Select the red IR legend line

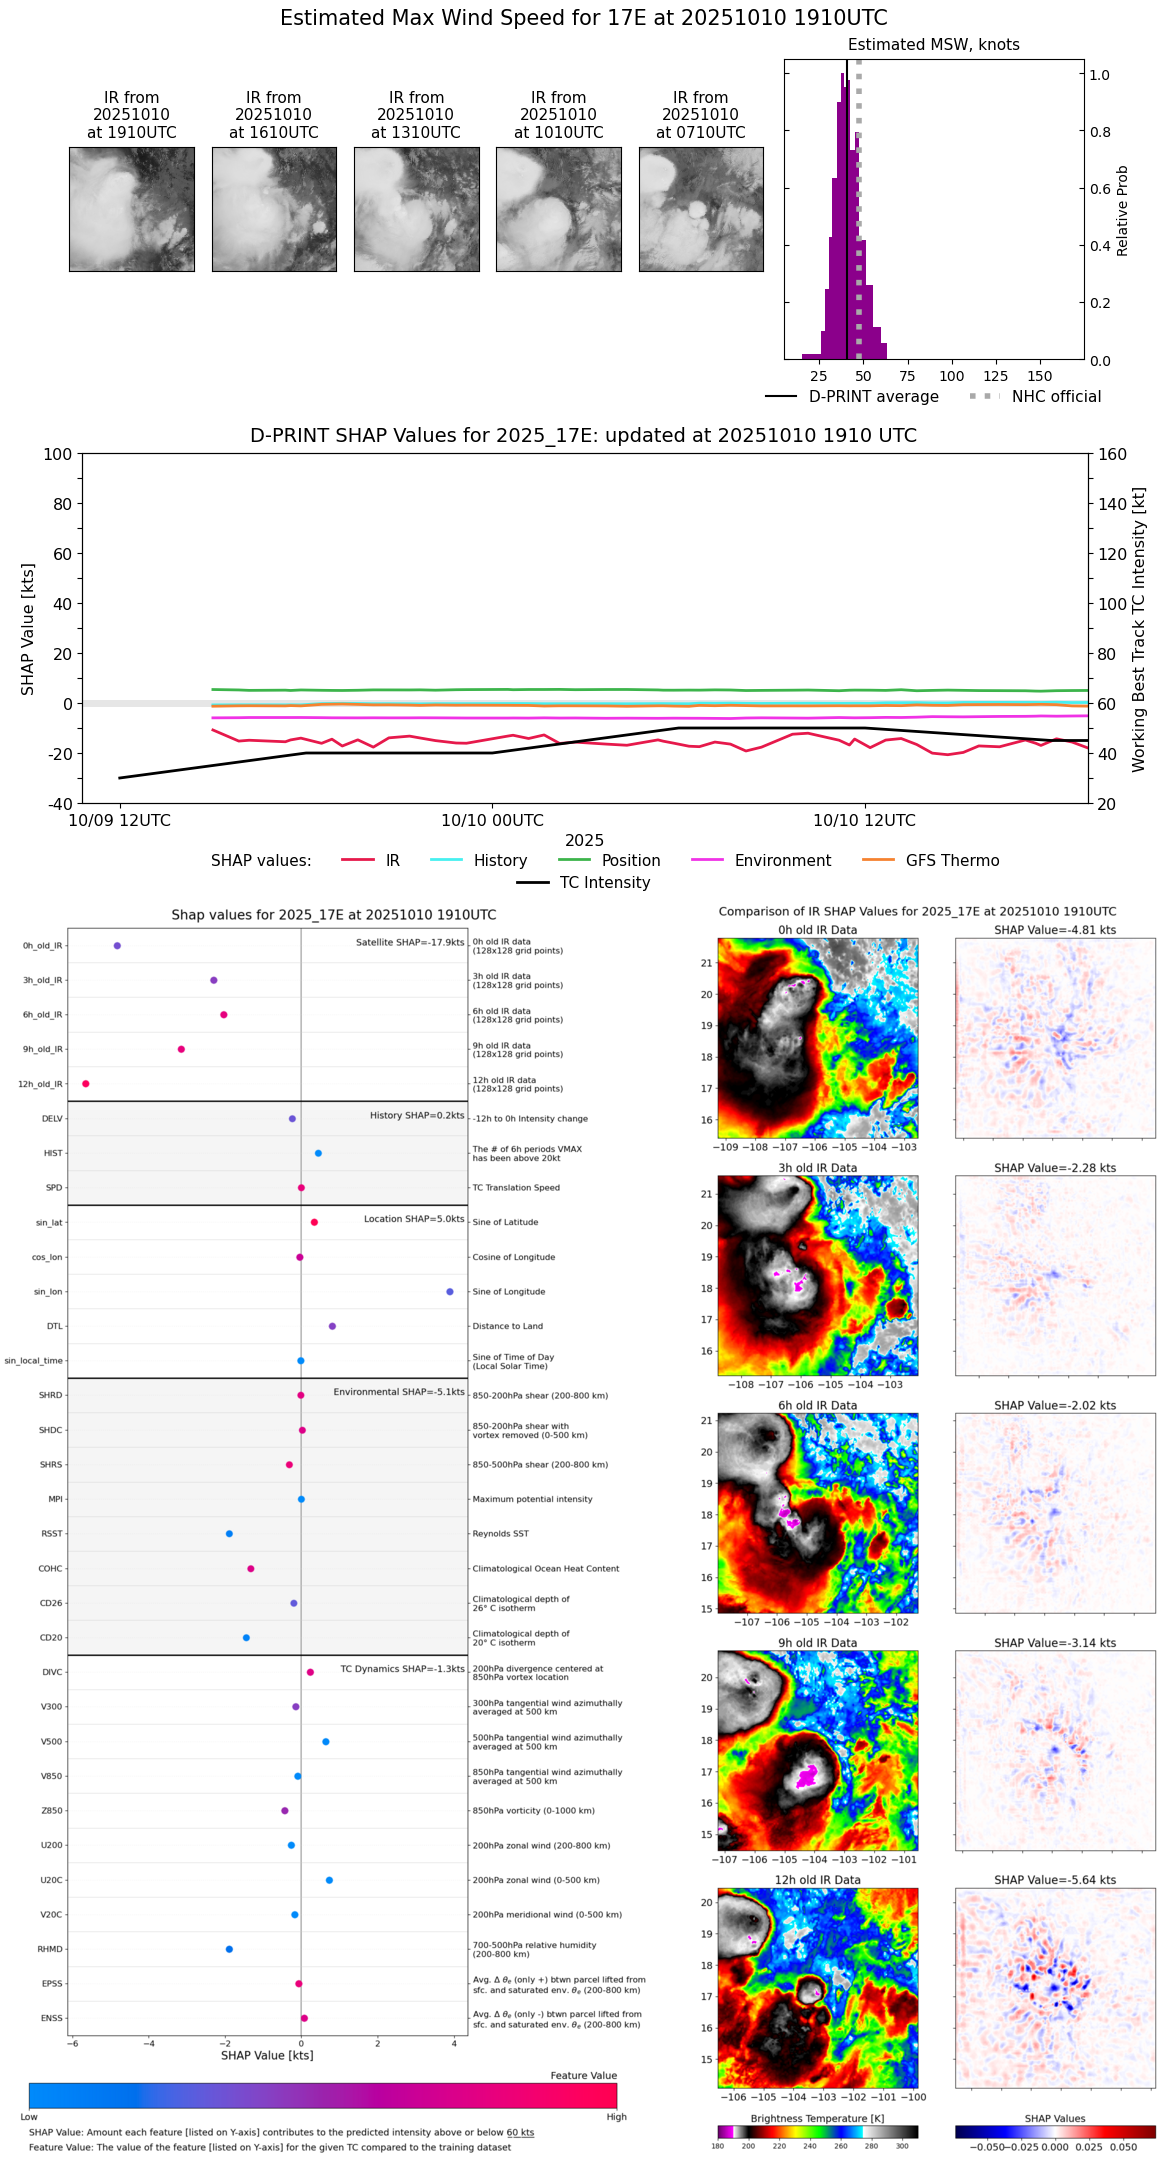(x=358, y=860)
